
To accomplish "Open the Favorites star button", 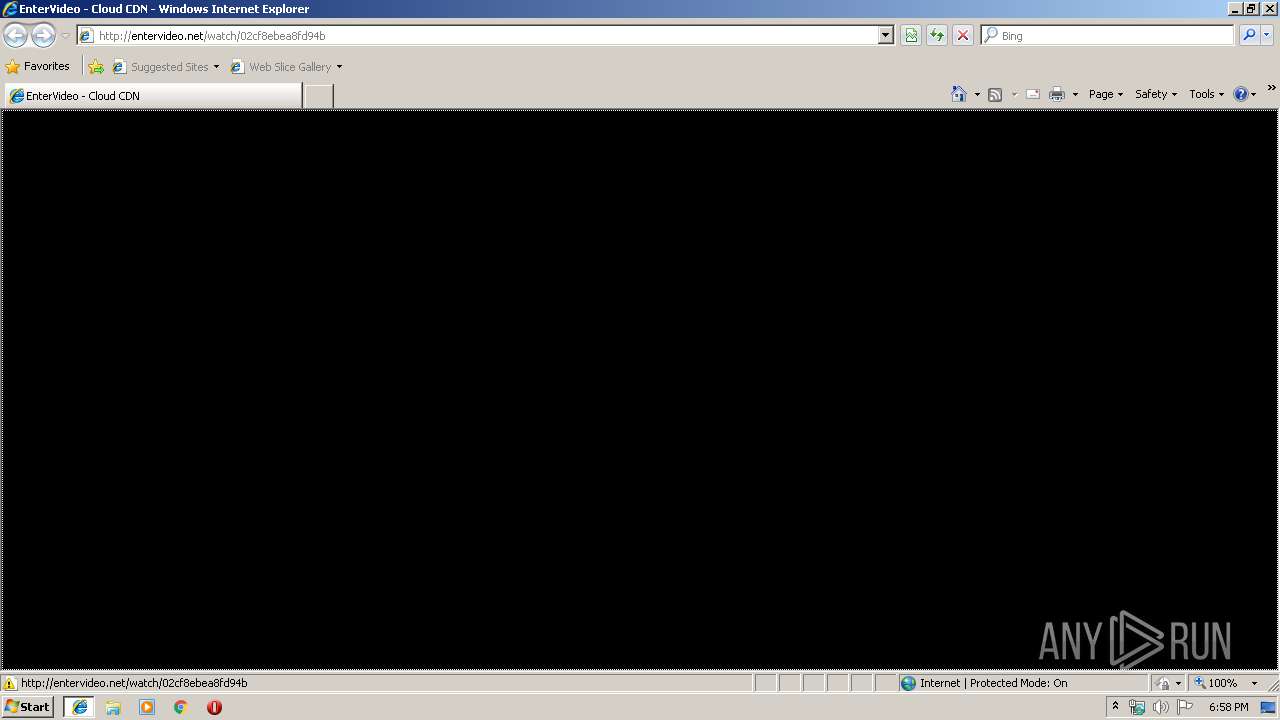I will click(38, 66).
